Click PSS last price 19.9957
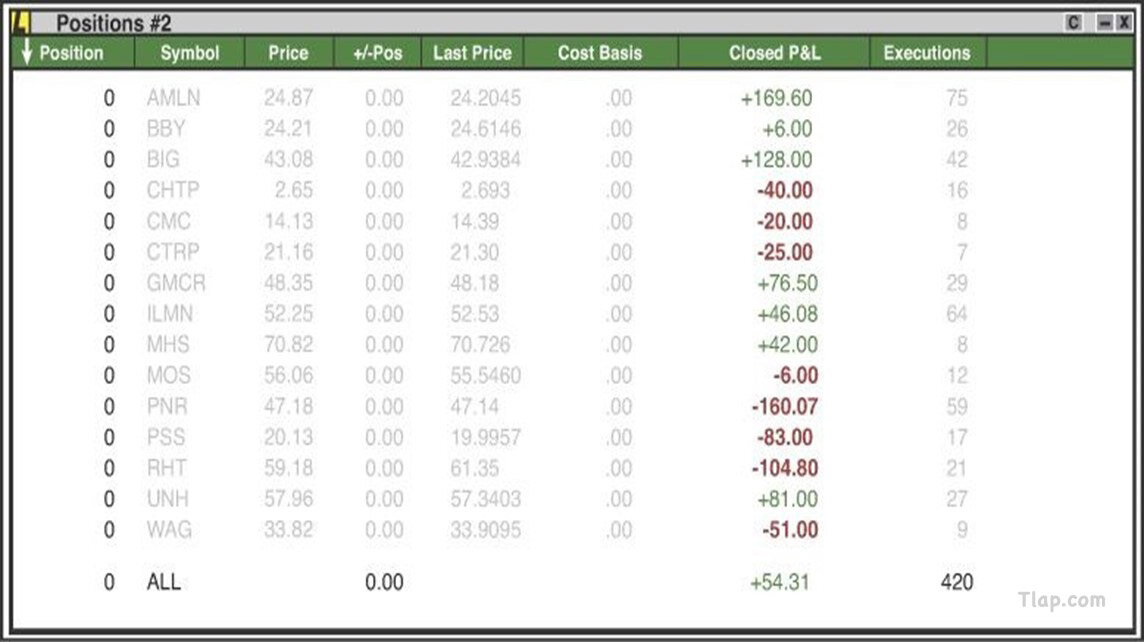Screen dimensions: 1144x642 click(485, 437)
